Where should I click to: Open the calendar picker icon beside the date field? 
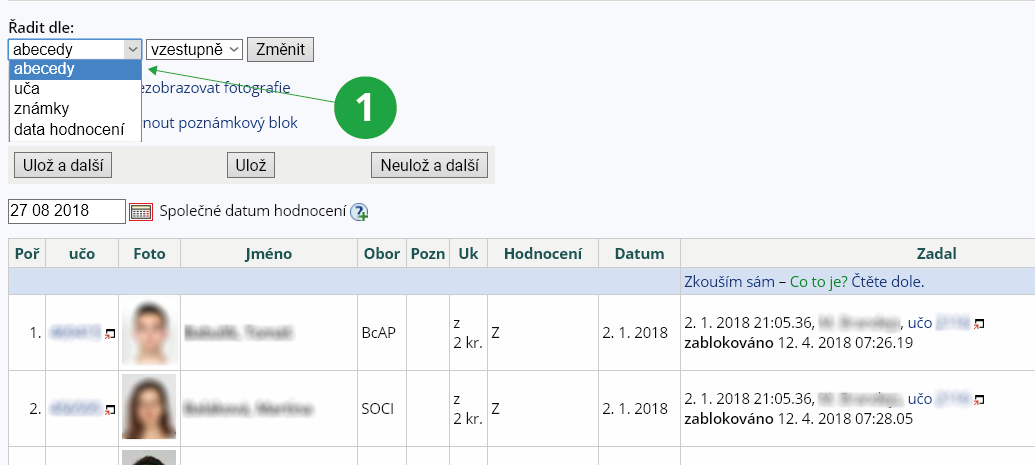coord(141,211)
